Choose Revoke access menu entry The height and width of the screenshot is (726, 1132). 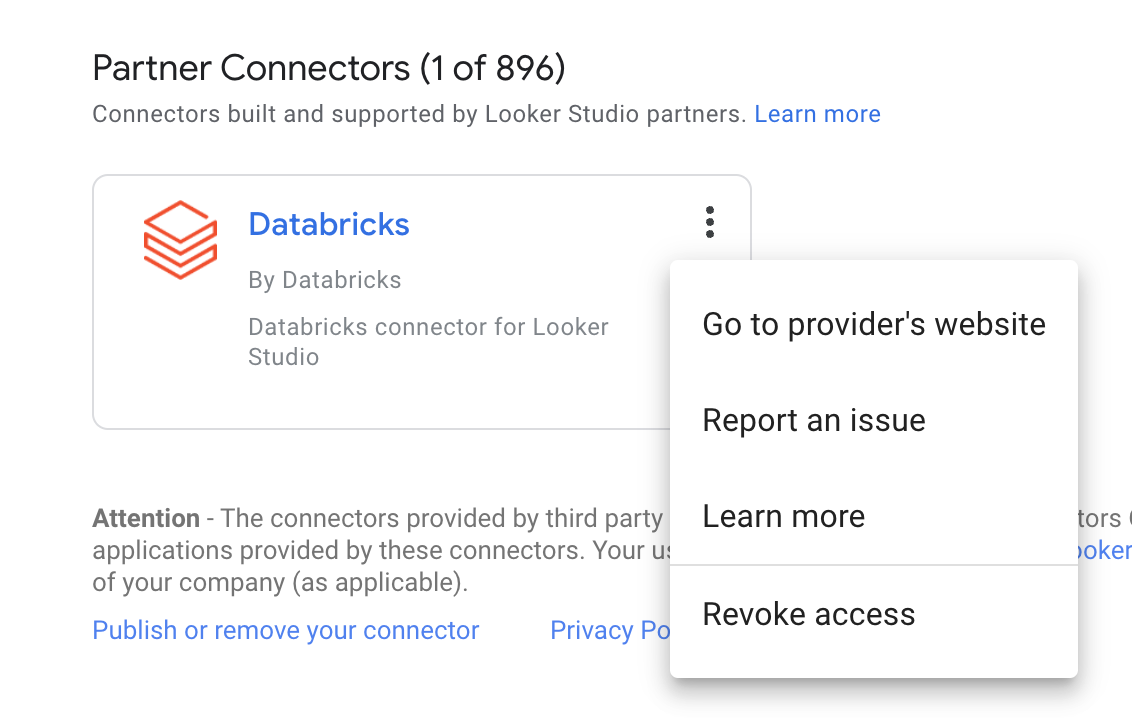pyautogui.click(x=809, y=613)
